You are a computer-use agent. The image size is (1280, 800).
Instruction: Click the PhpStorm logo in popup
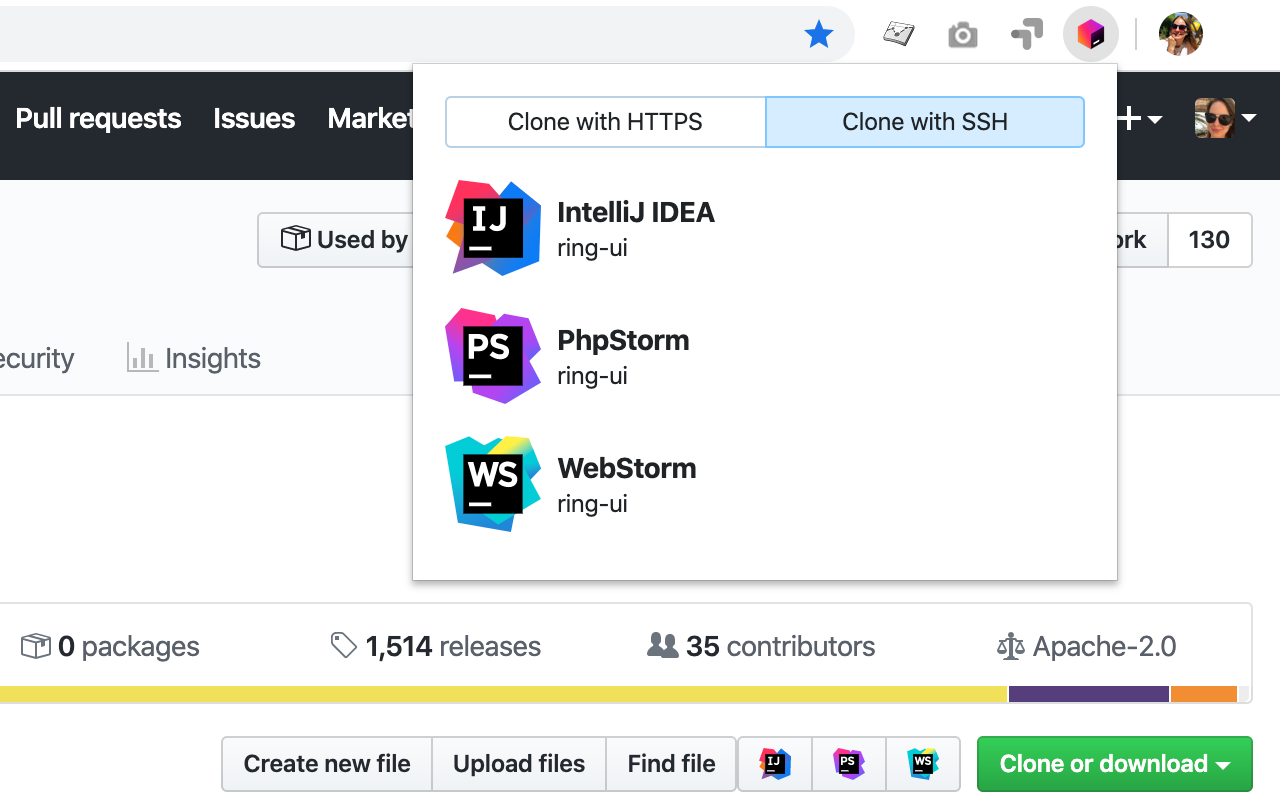point(493,356)
